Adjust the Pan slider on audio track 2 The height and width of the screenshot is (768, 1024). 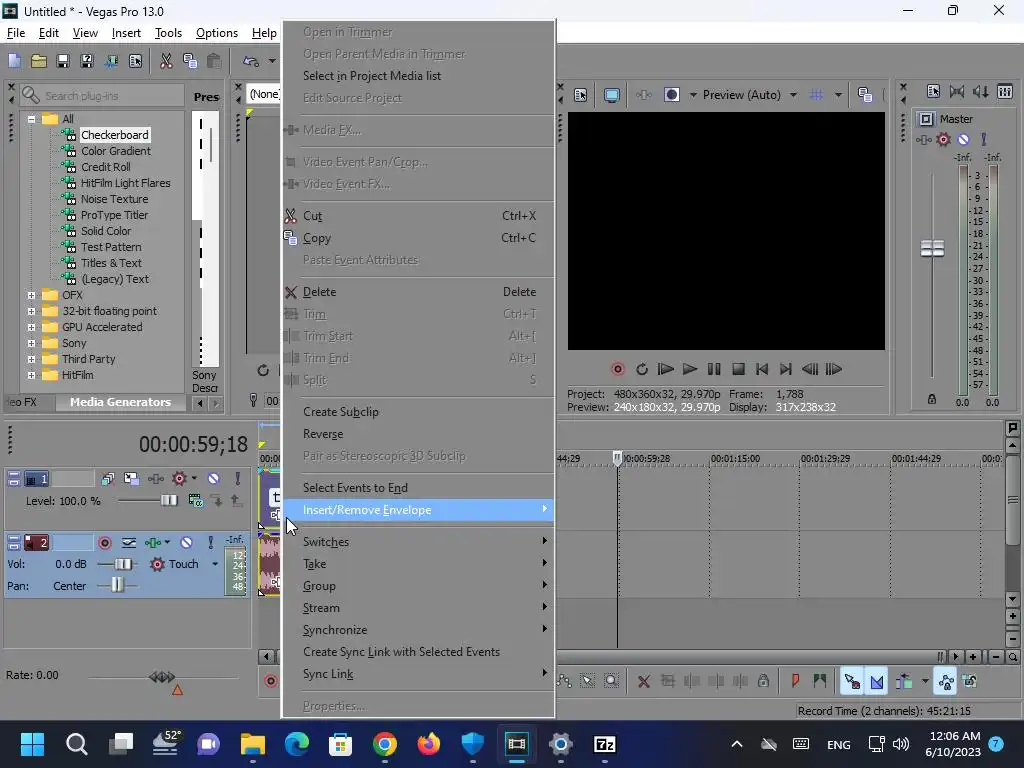[118, 586]
